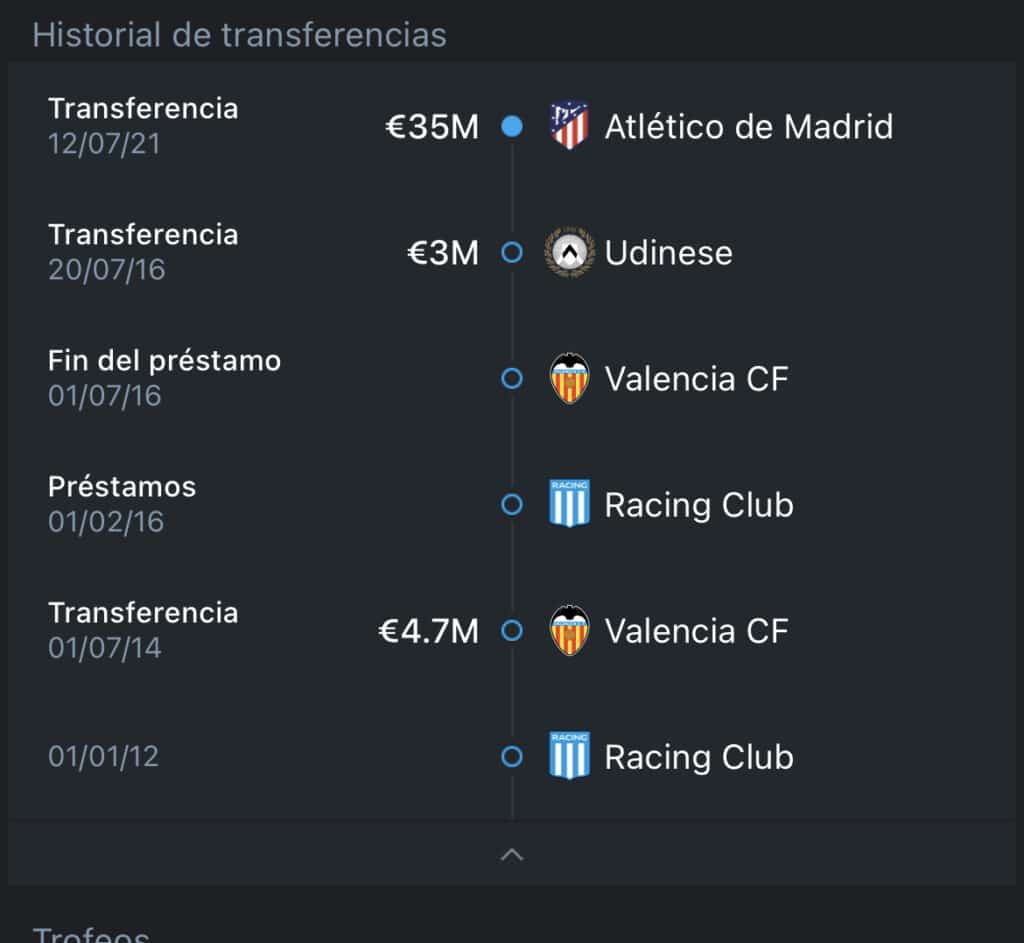Screen dimensions: 1024x943
Task: Click the filled blue timeline dot for Atlético
Action: pyautogui.click(x=512, y=127)
